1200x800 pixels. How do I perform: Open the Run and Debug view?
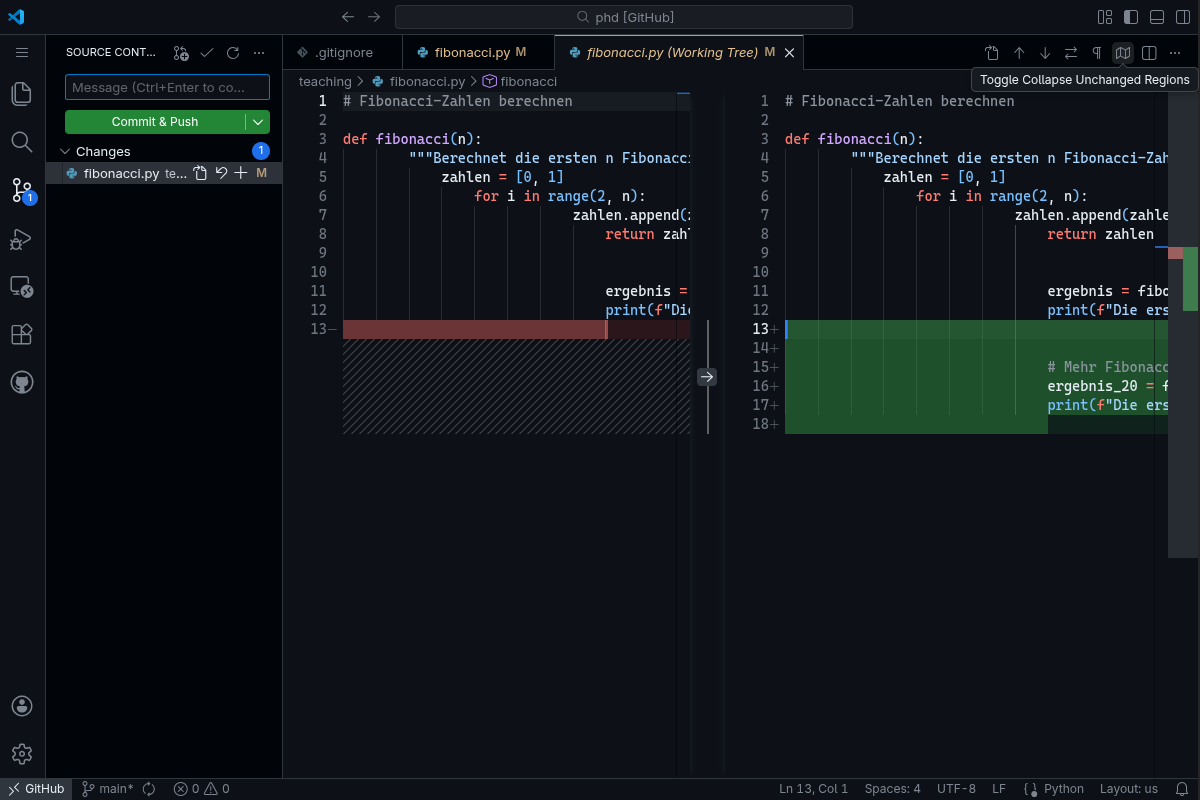coord(22,238)
